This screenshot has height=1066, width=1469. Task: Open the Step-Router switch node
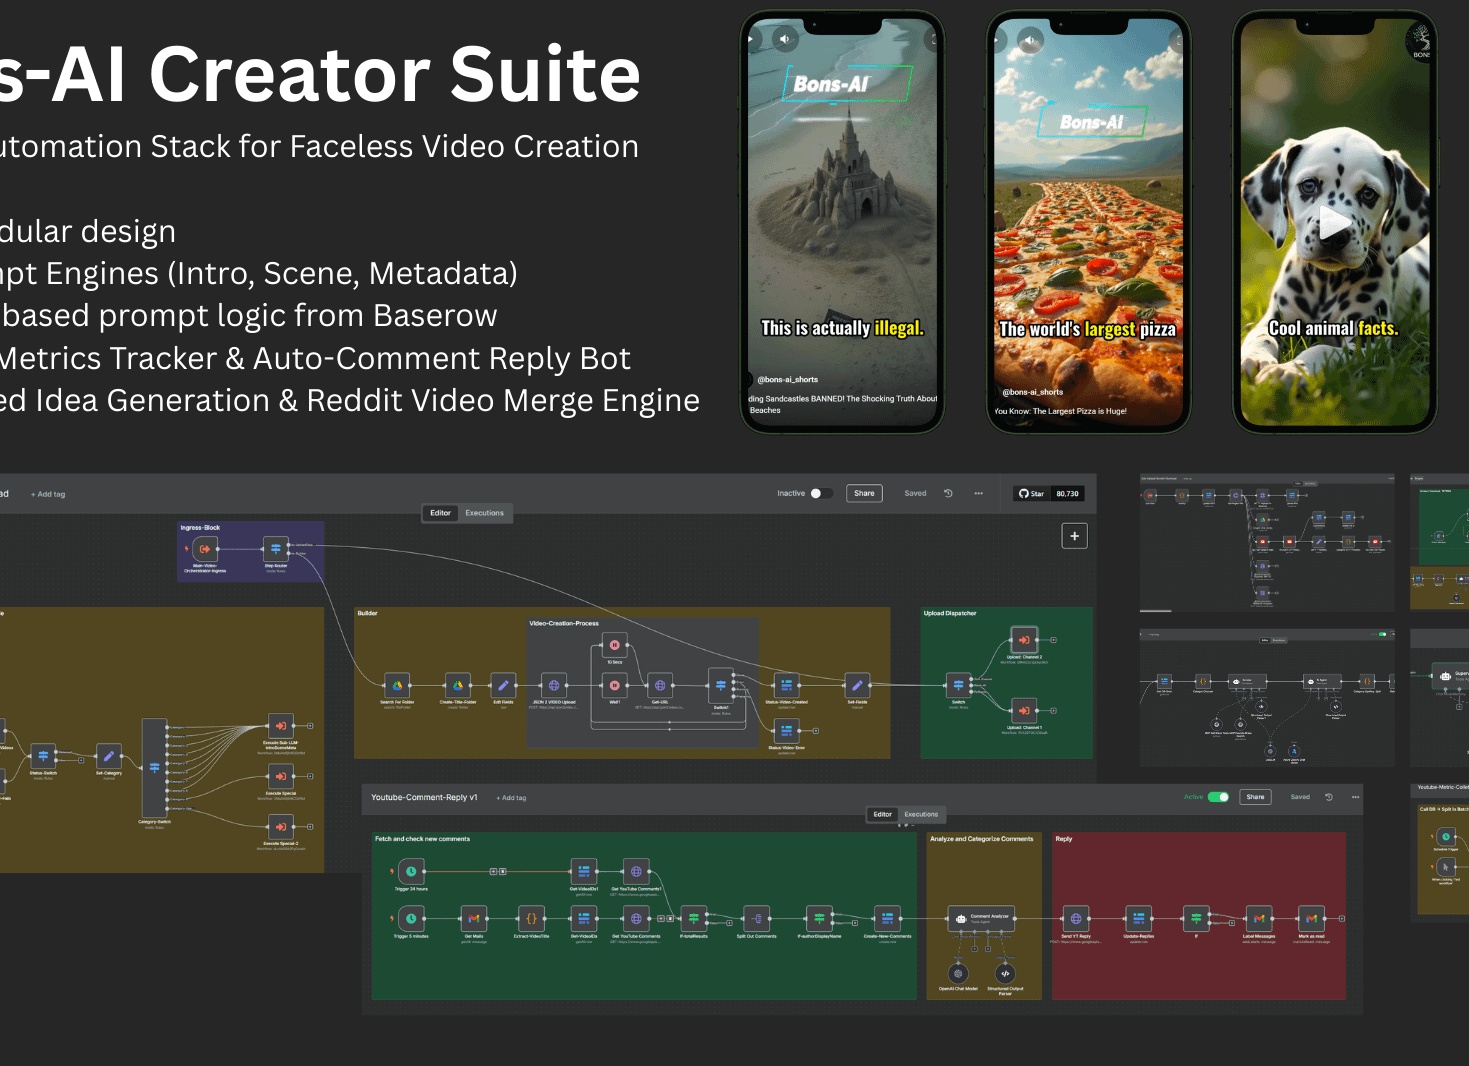point(276,548)
